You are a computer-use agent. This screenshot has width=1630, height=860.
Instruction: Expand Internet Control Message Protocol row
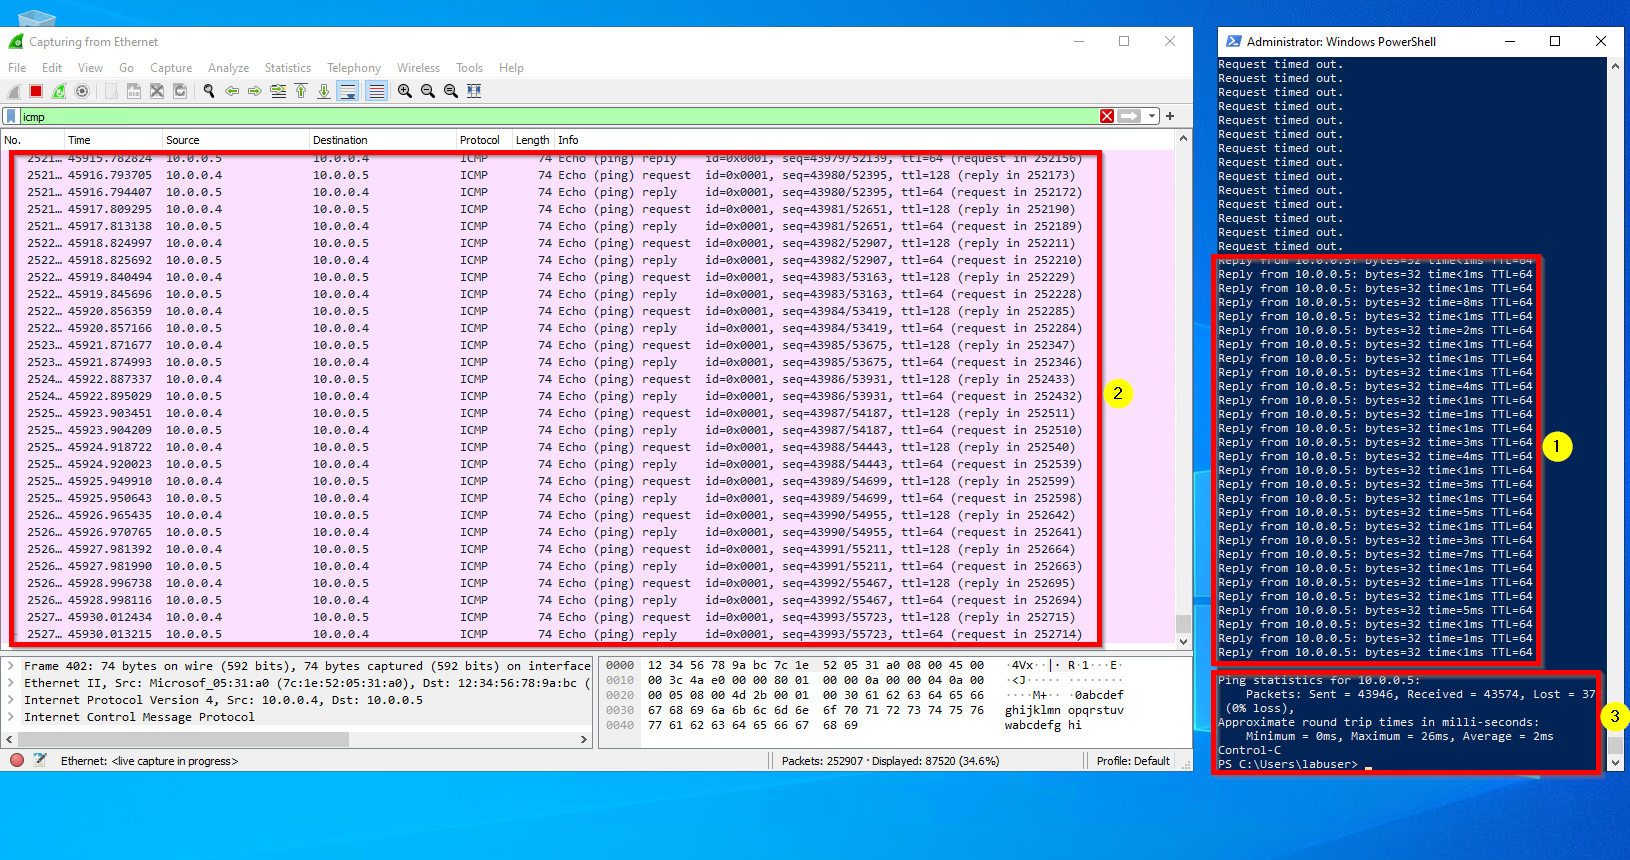point(12,717)
